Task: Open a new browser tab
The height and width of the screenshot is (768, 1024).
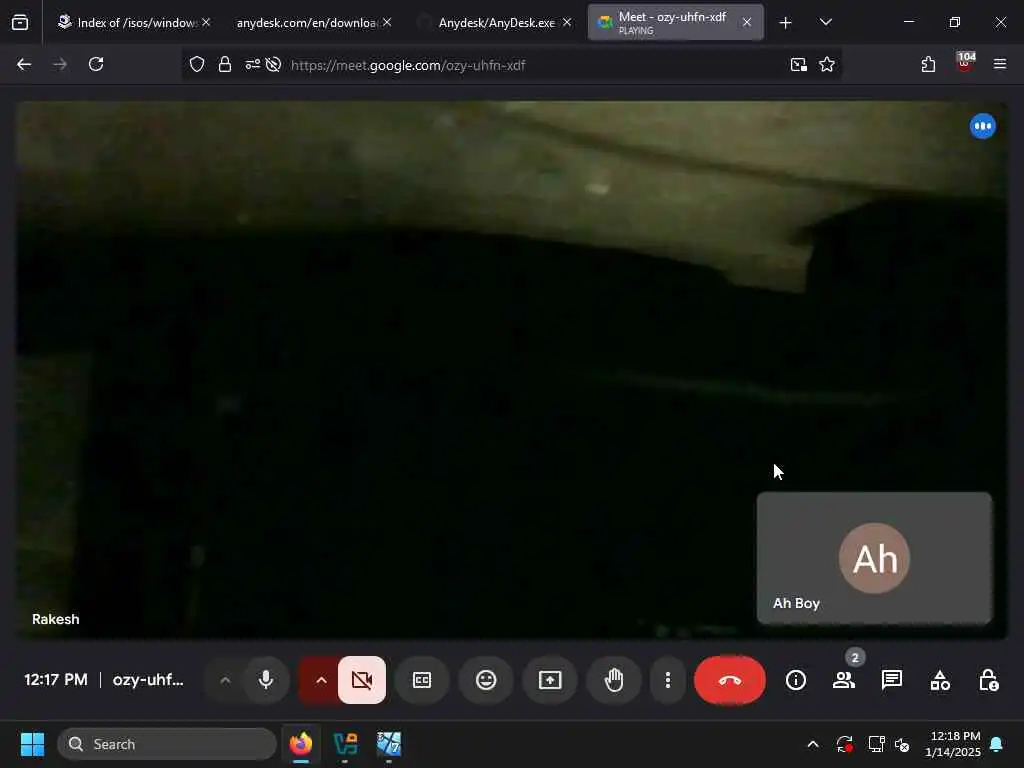Action: pyautogui.click(x=785, y=23)
